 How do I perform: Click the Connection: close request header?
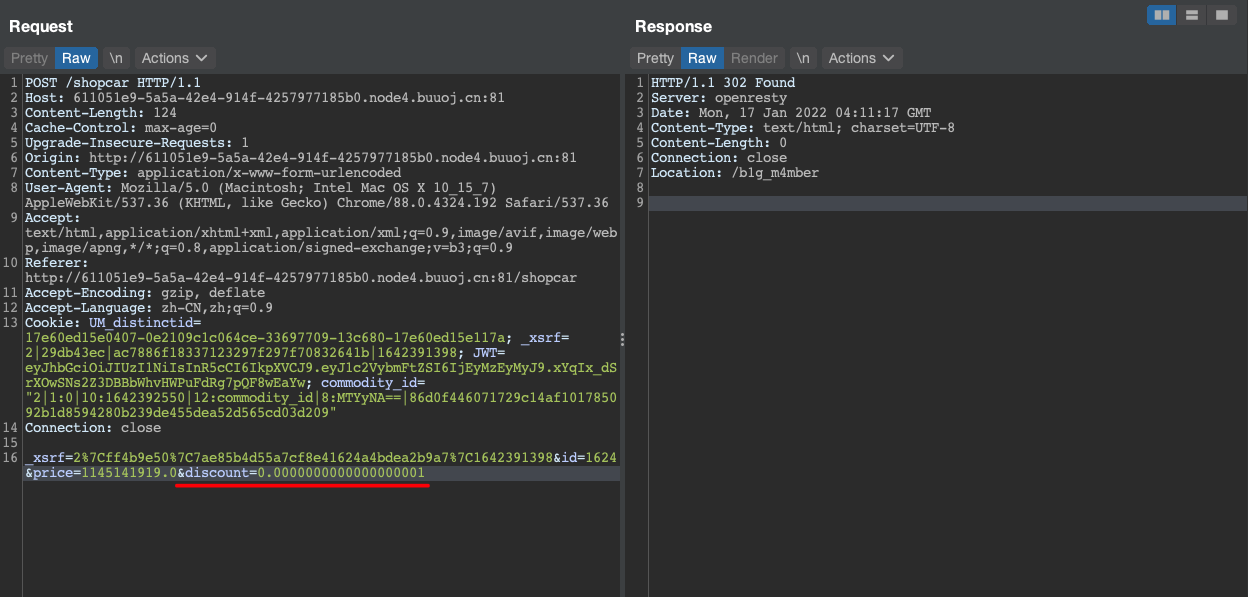coord(93,428)
